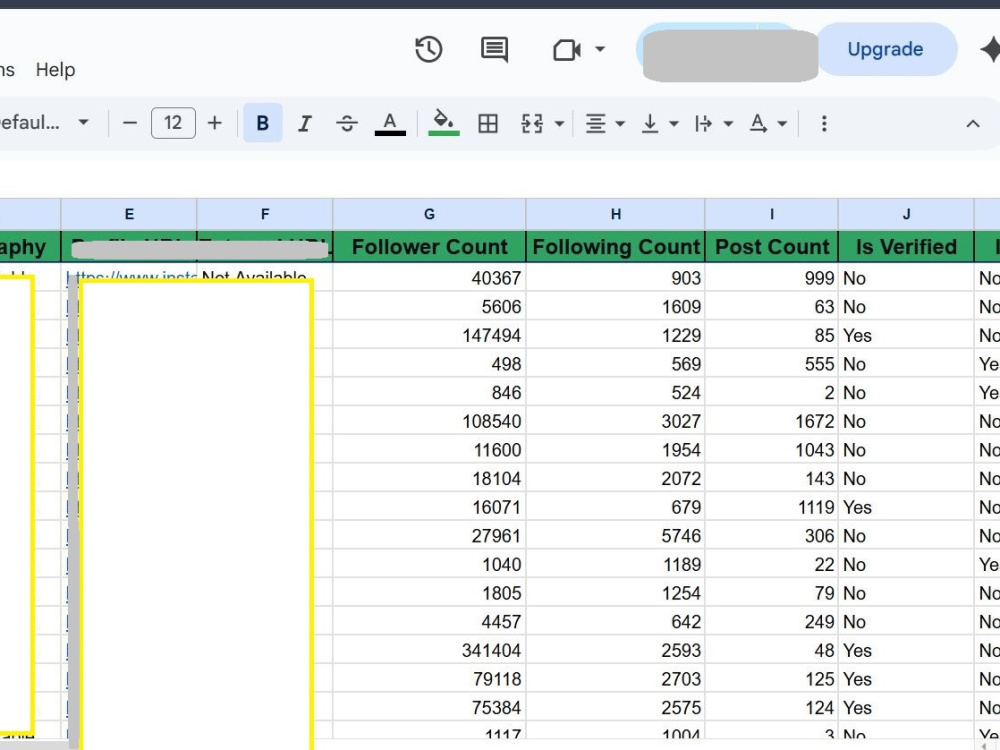The image size is (1000, 750).
Task: Select post count cell 1672
Action: point(772,422)
